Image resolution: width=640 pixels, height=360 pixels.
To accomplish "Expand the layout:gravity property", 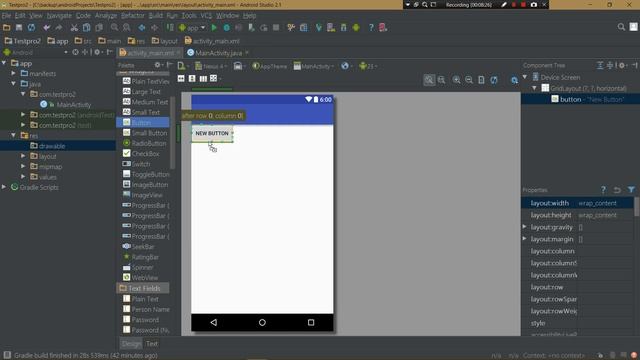I will (x=525, y=227).
